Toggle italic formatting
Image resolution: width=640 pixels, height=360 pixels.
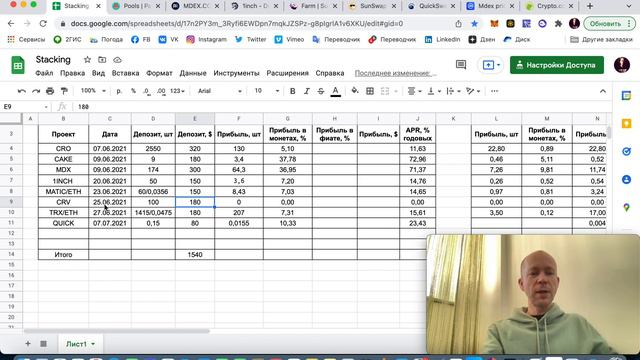(x=307, y=91)
